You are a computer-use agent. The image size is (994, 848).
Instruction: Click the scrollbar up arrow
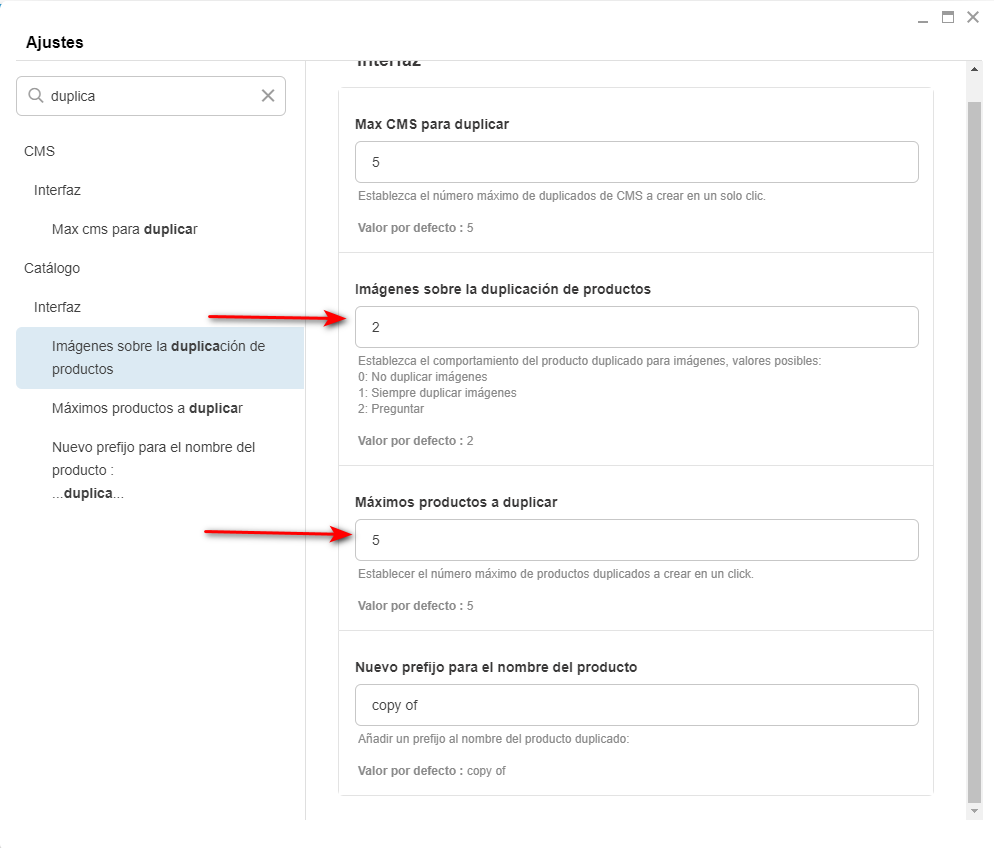point(974,69)
